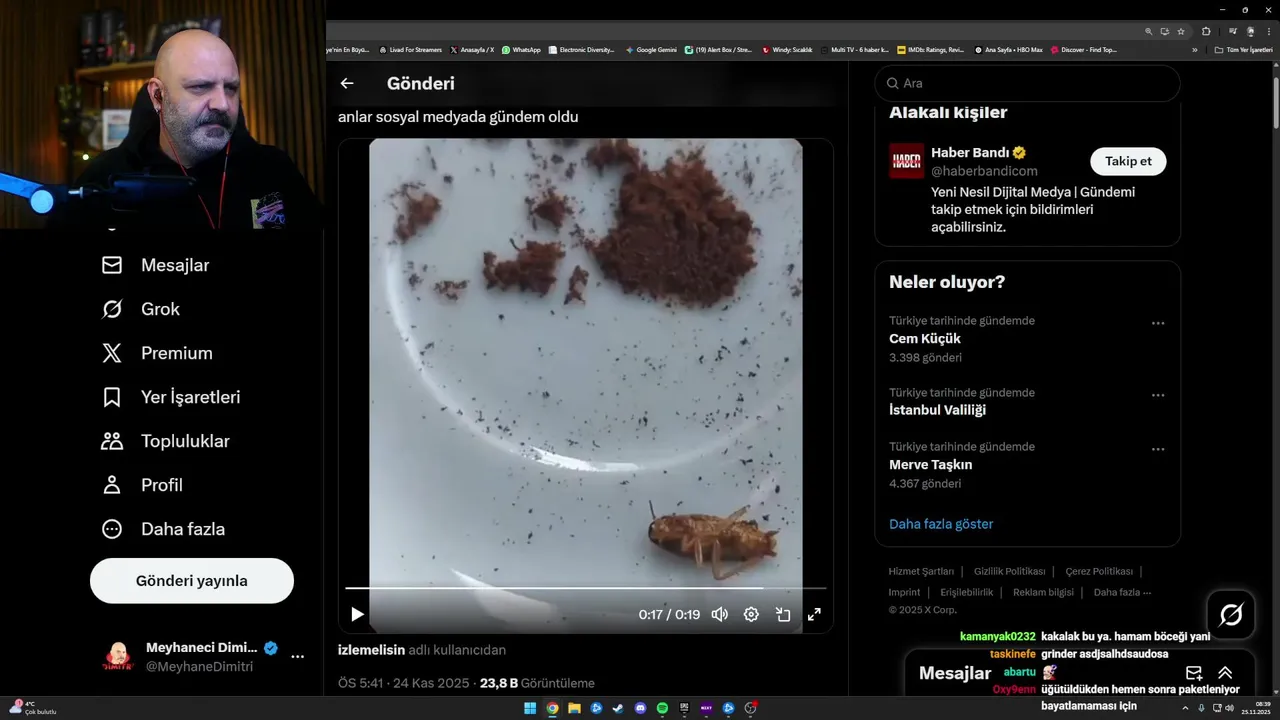
Task: Open Yer İşaretleri bookmarks
Action: coord(171,397)
